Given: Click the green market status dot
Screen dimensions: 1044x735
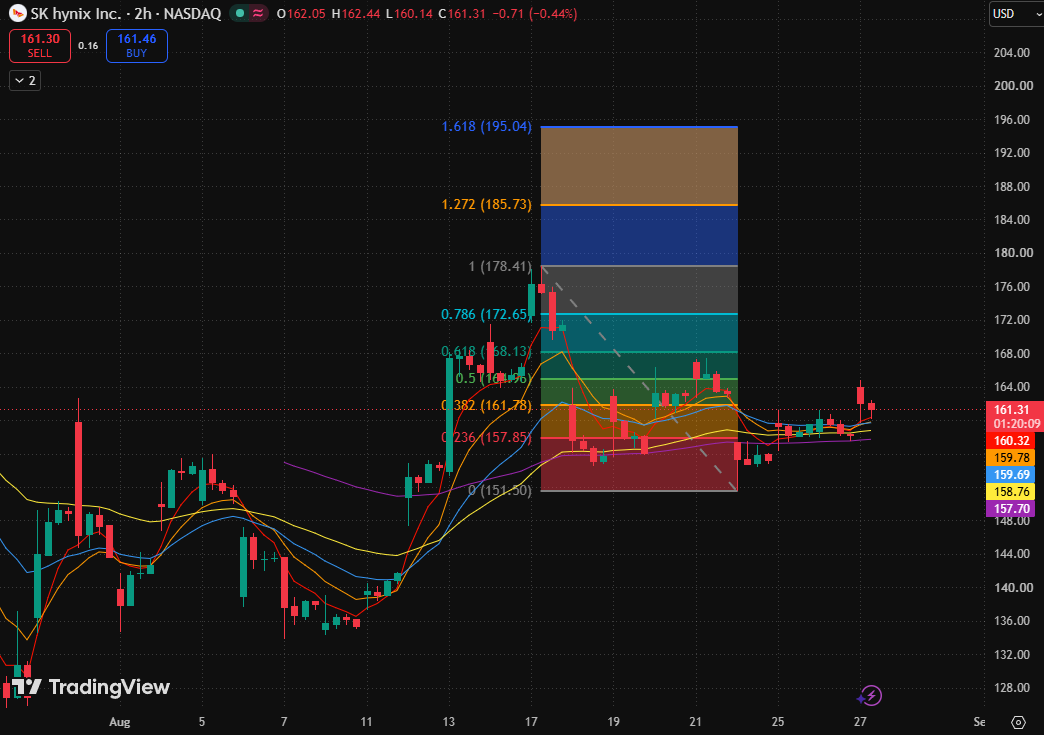Looking at the screenshot, I should tap(240, 13).
